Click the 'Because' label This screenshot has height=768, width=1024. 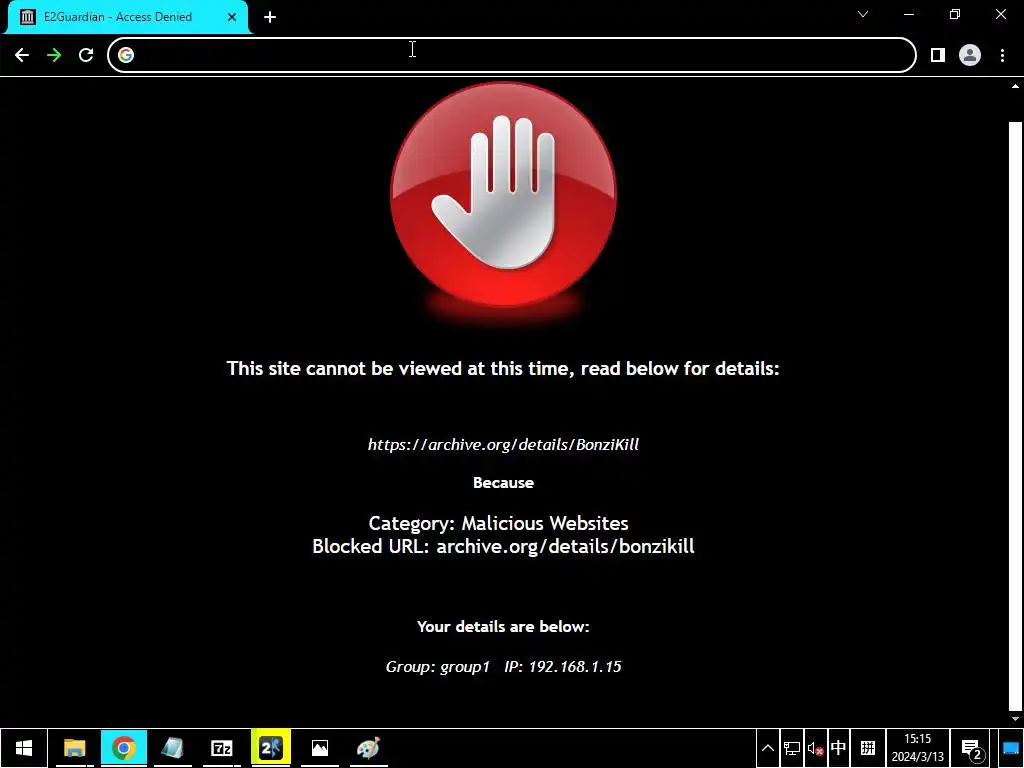[504, 483]
